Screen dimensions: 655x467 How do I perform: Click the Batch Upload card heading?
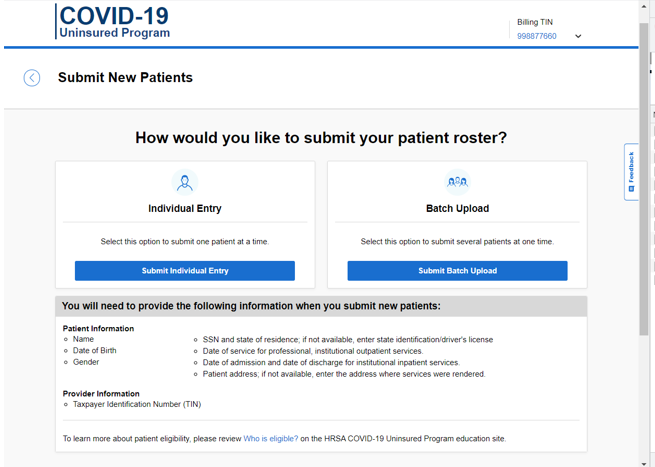(x=457, y=209)
